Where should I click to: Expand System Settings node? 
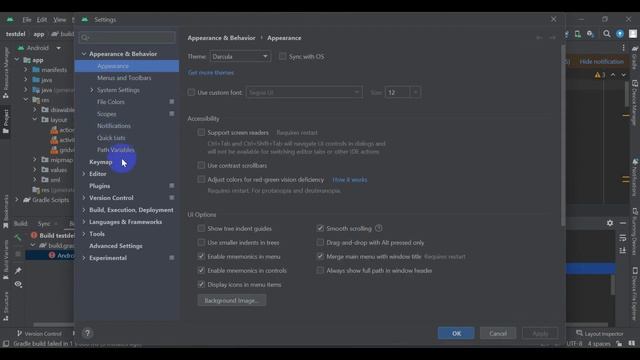pos(91,90)
